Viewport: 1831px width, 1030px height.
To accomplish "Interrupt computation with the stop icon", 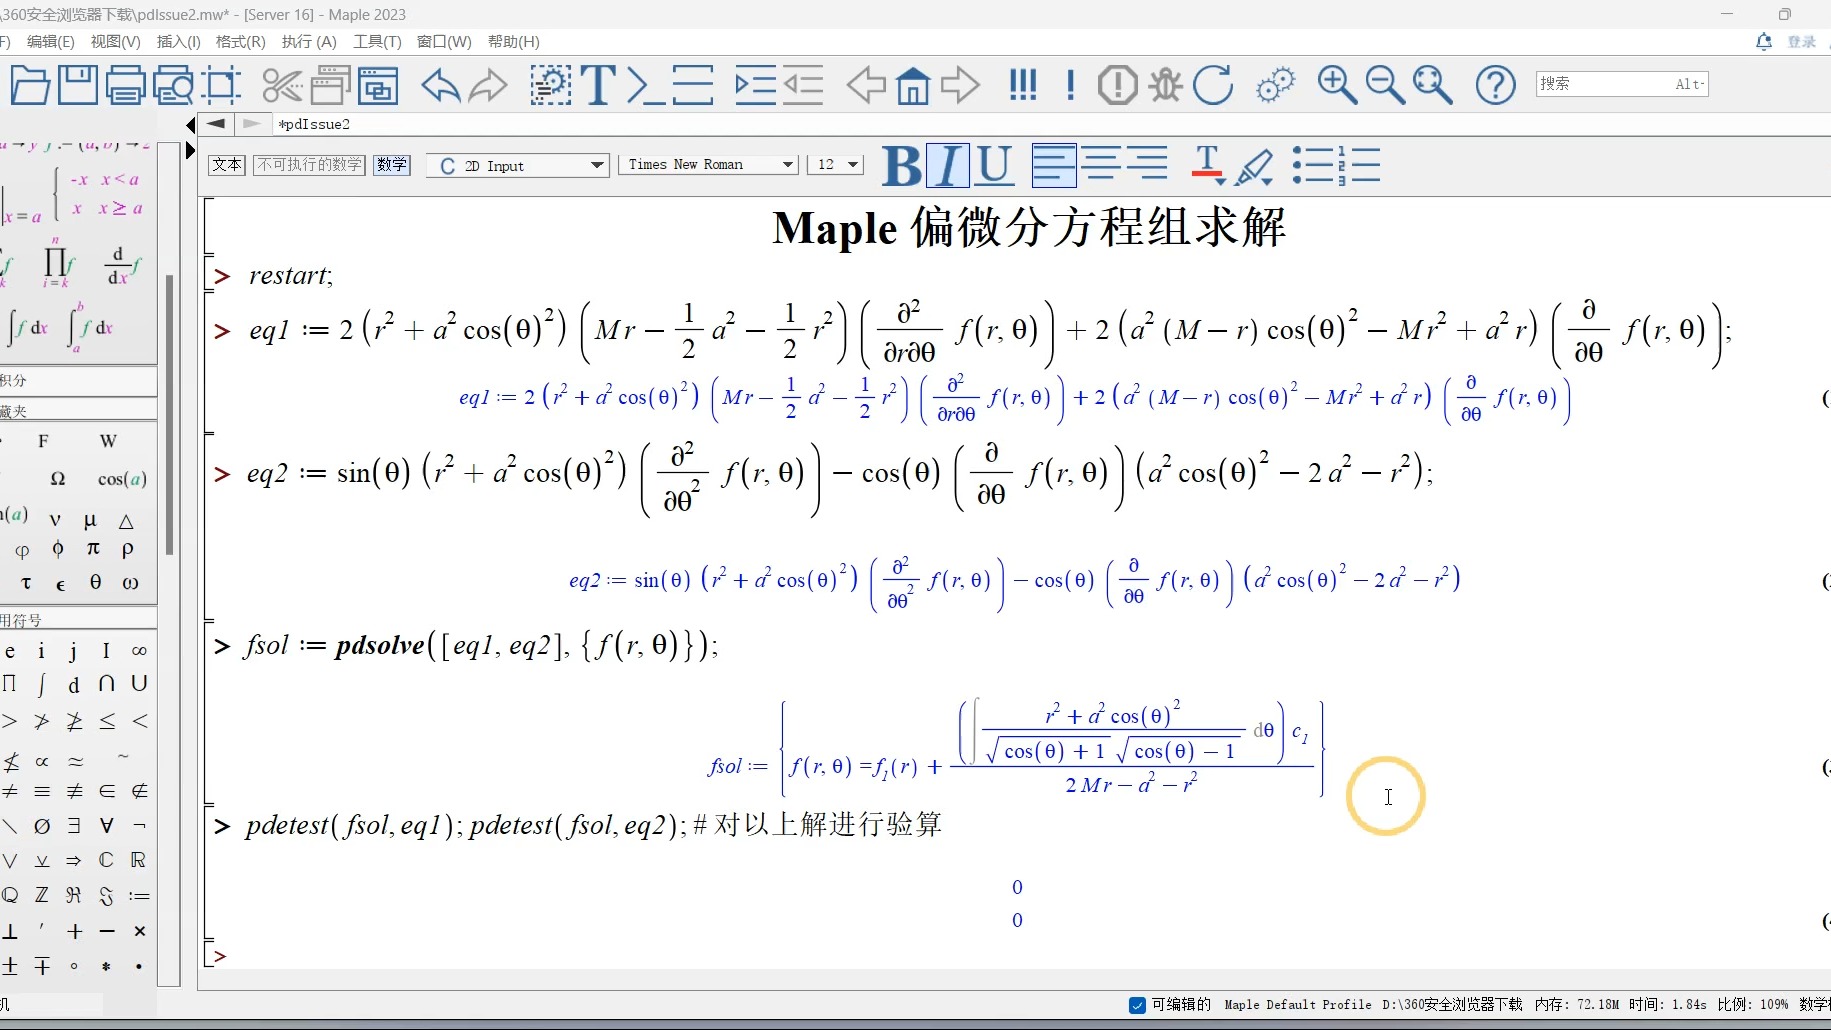I will point(1117,85).
